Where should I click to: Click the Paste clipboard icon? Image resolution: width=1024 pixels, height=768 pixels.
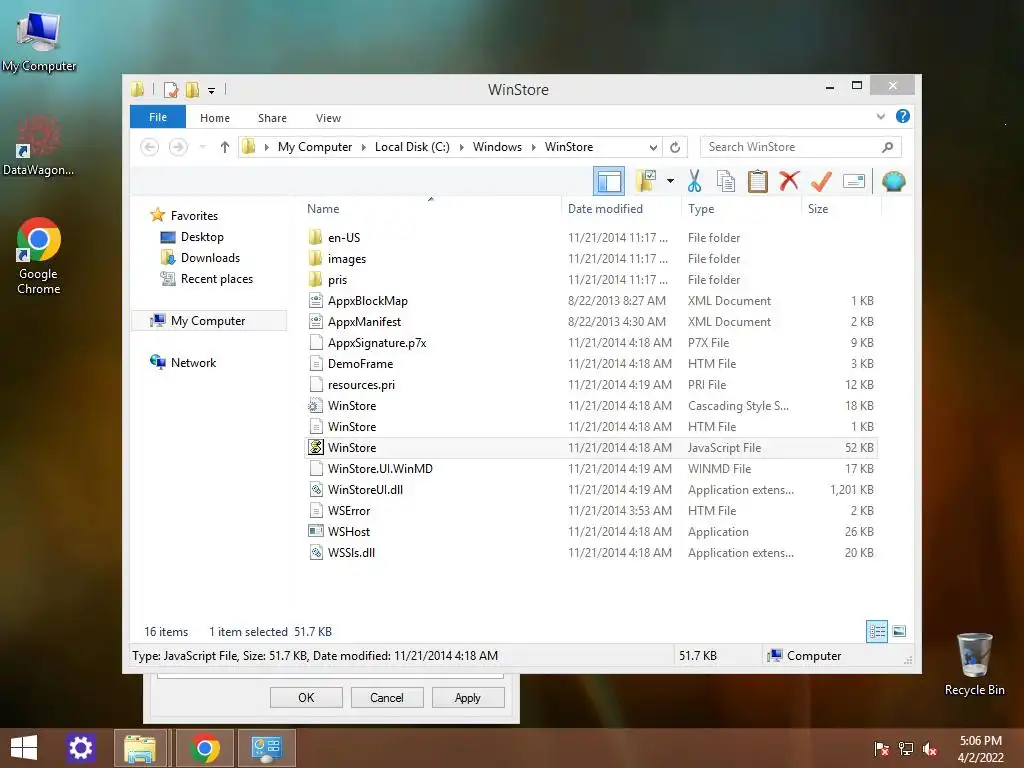[x=758, y=181]
